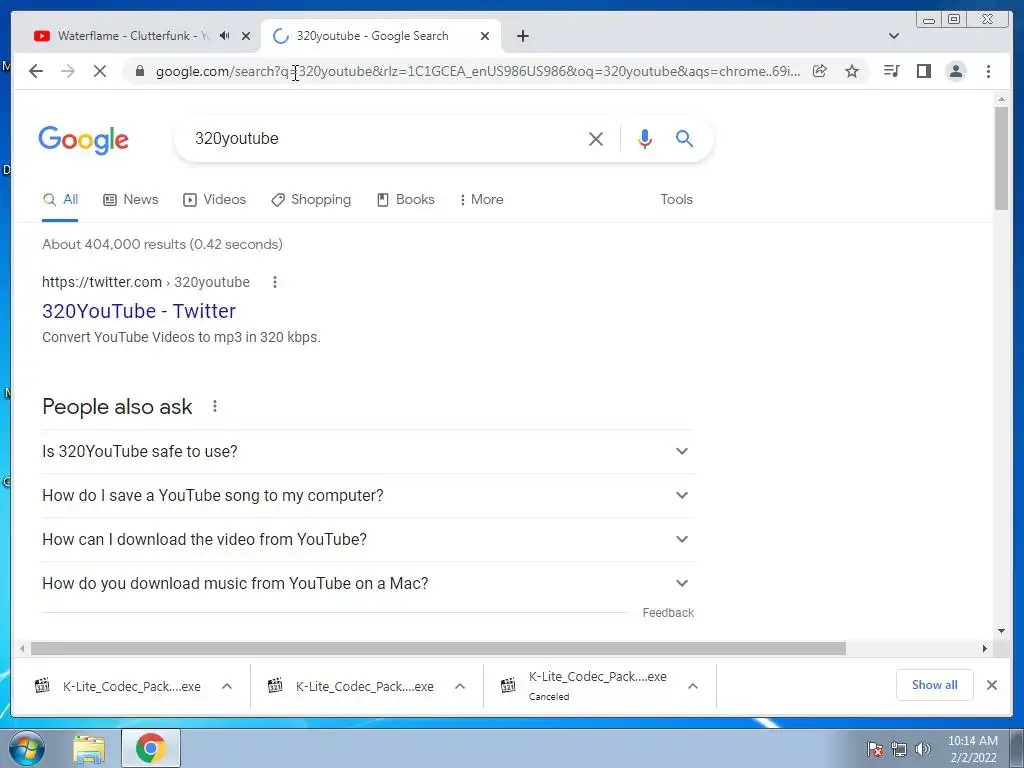Open the Action Center flag icon
Image resolution: width=1024 pixels, height=768 pixels.
(x=875, y=749)
